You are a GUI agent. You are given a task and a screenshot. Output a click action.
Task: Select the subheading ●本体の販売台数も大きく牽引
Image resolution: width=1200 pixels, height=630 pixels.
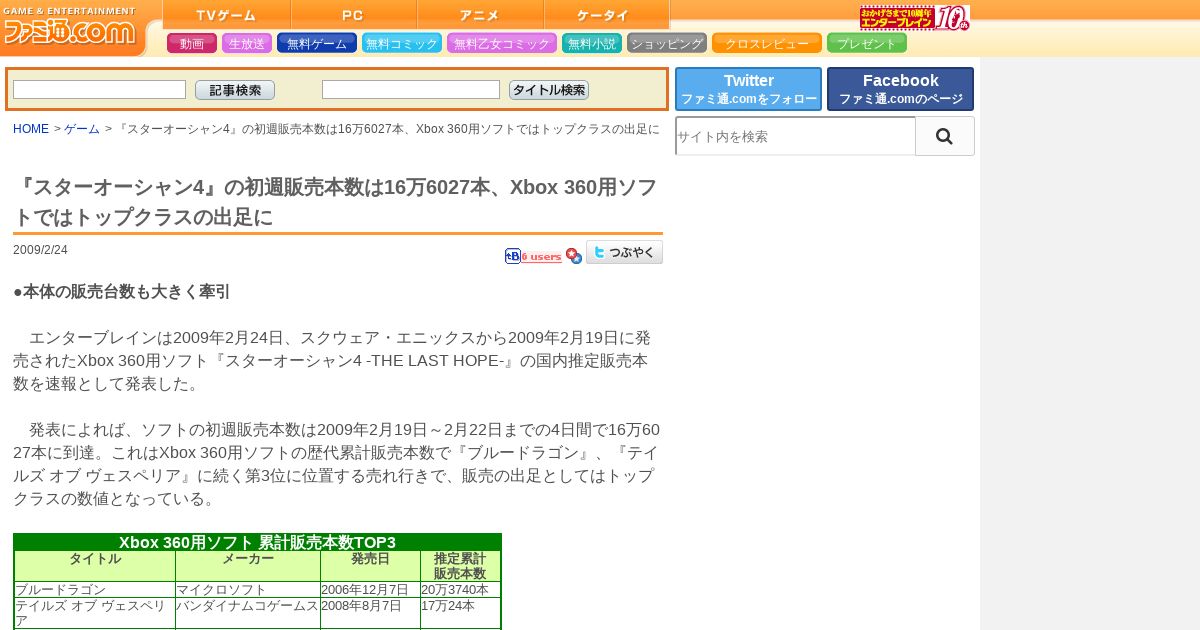122,292
